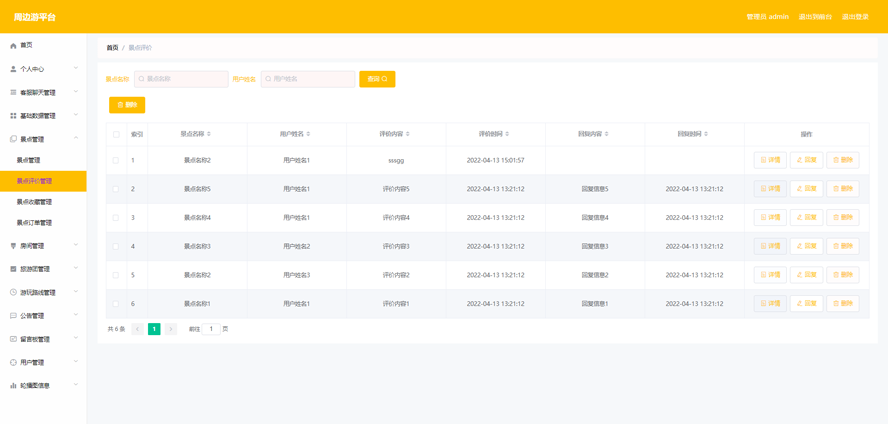Click the icon beside 留言板管理
The width and height of the screenshot is (888, 424).
13,339
